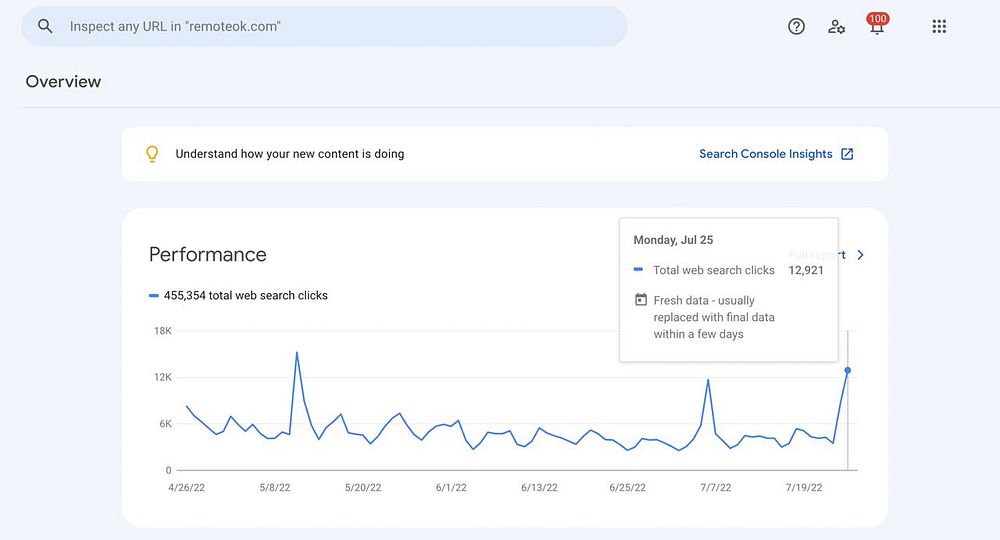Expand Full report with the chevron arrow

861,255
